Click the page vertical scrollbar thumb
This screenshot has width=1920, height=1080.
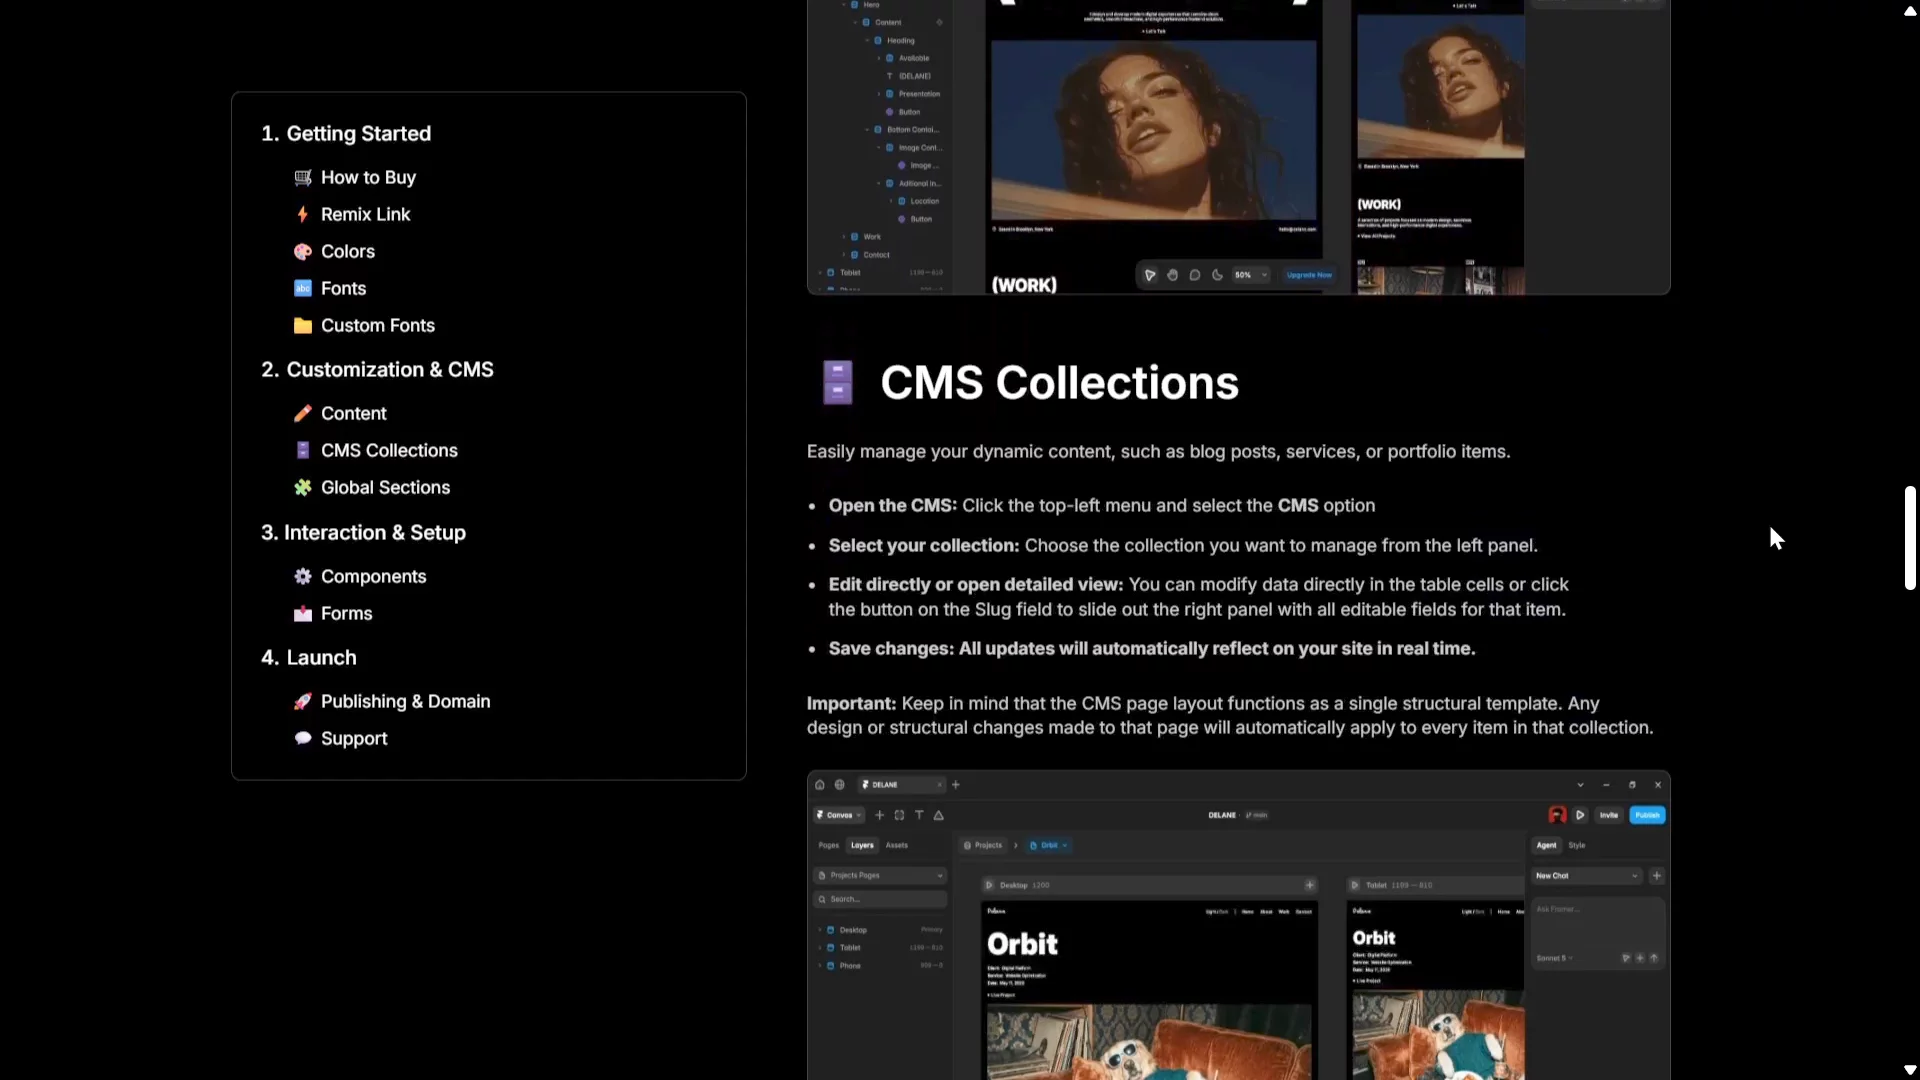point(1910,538)
